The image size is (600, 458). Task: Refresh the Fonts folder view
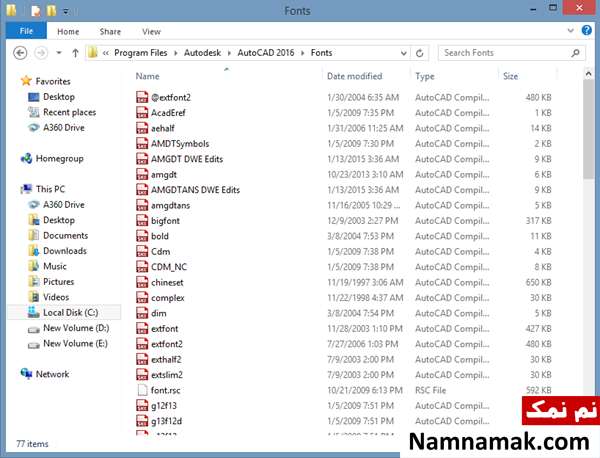tap(419, 53)
